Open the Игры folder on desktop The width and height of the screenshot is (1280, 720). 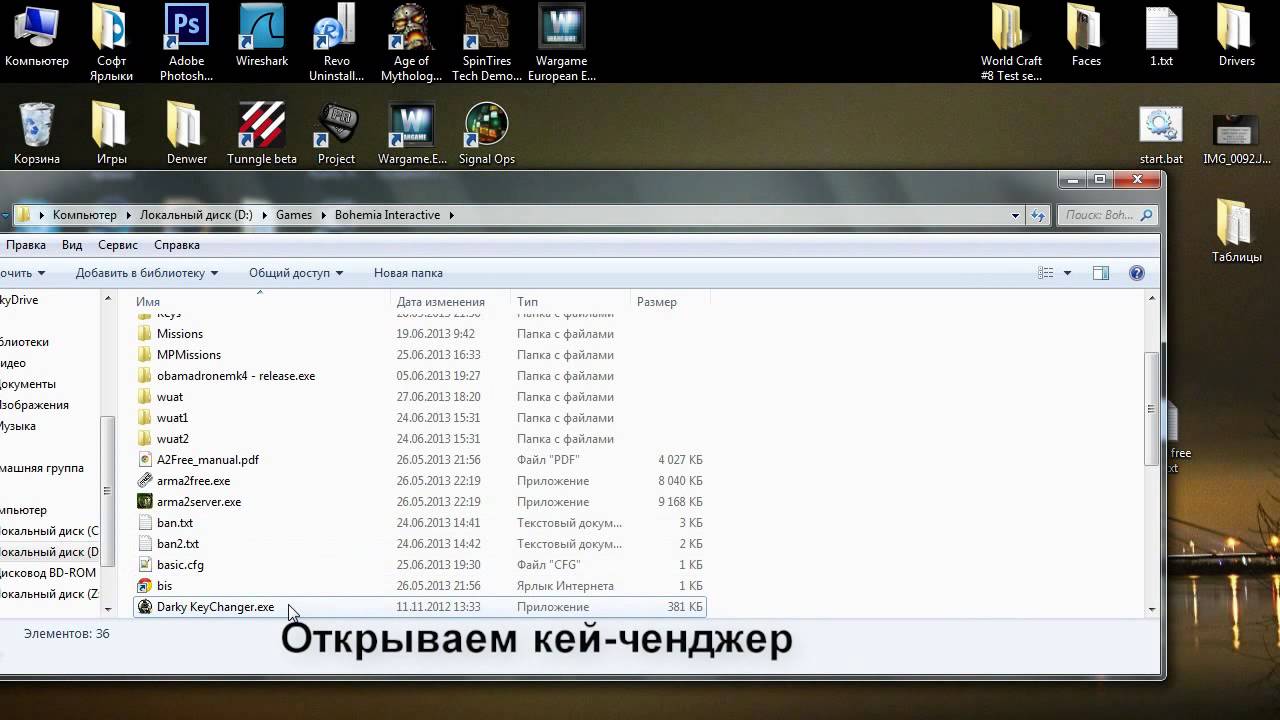[x=111, y=133]
